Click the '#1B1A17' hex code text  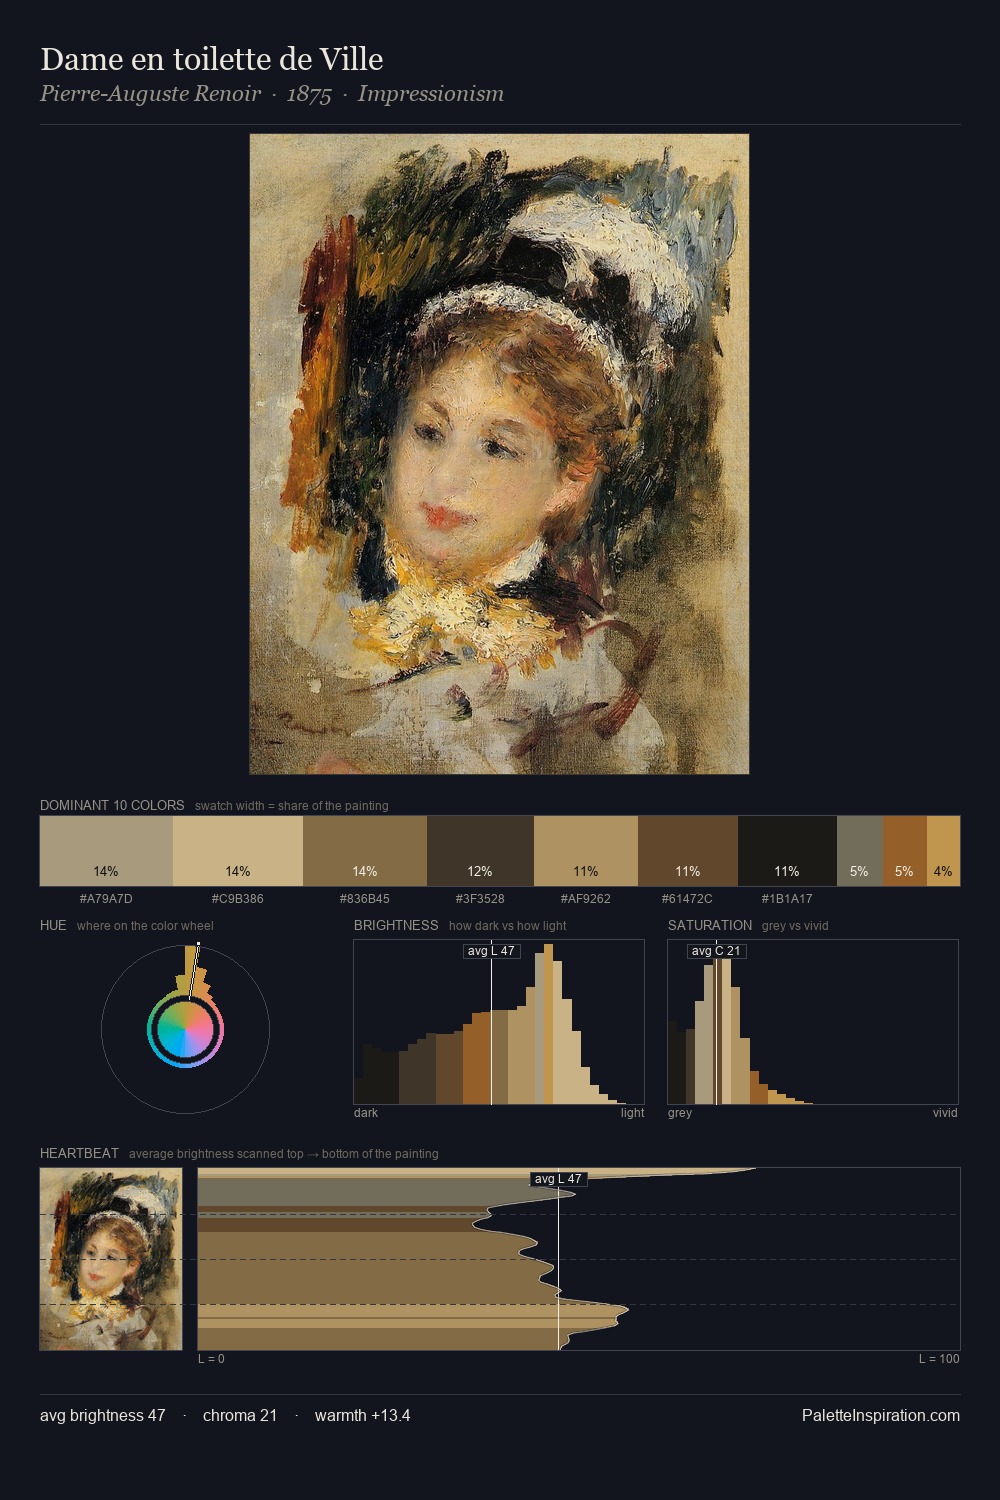coord(787,898)
